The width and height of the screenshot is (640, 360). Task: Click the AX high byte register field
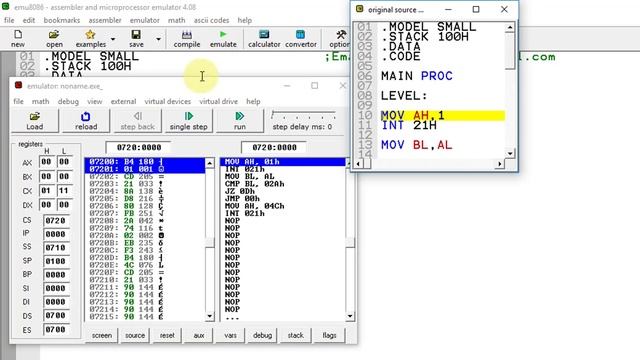click(47, 162)
